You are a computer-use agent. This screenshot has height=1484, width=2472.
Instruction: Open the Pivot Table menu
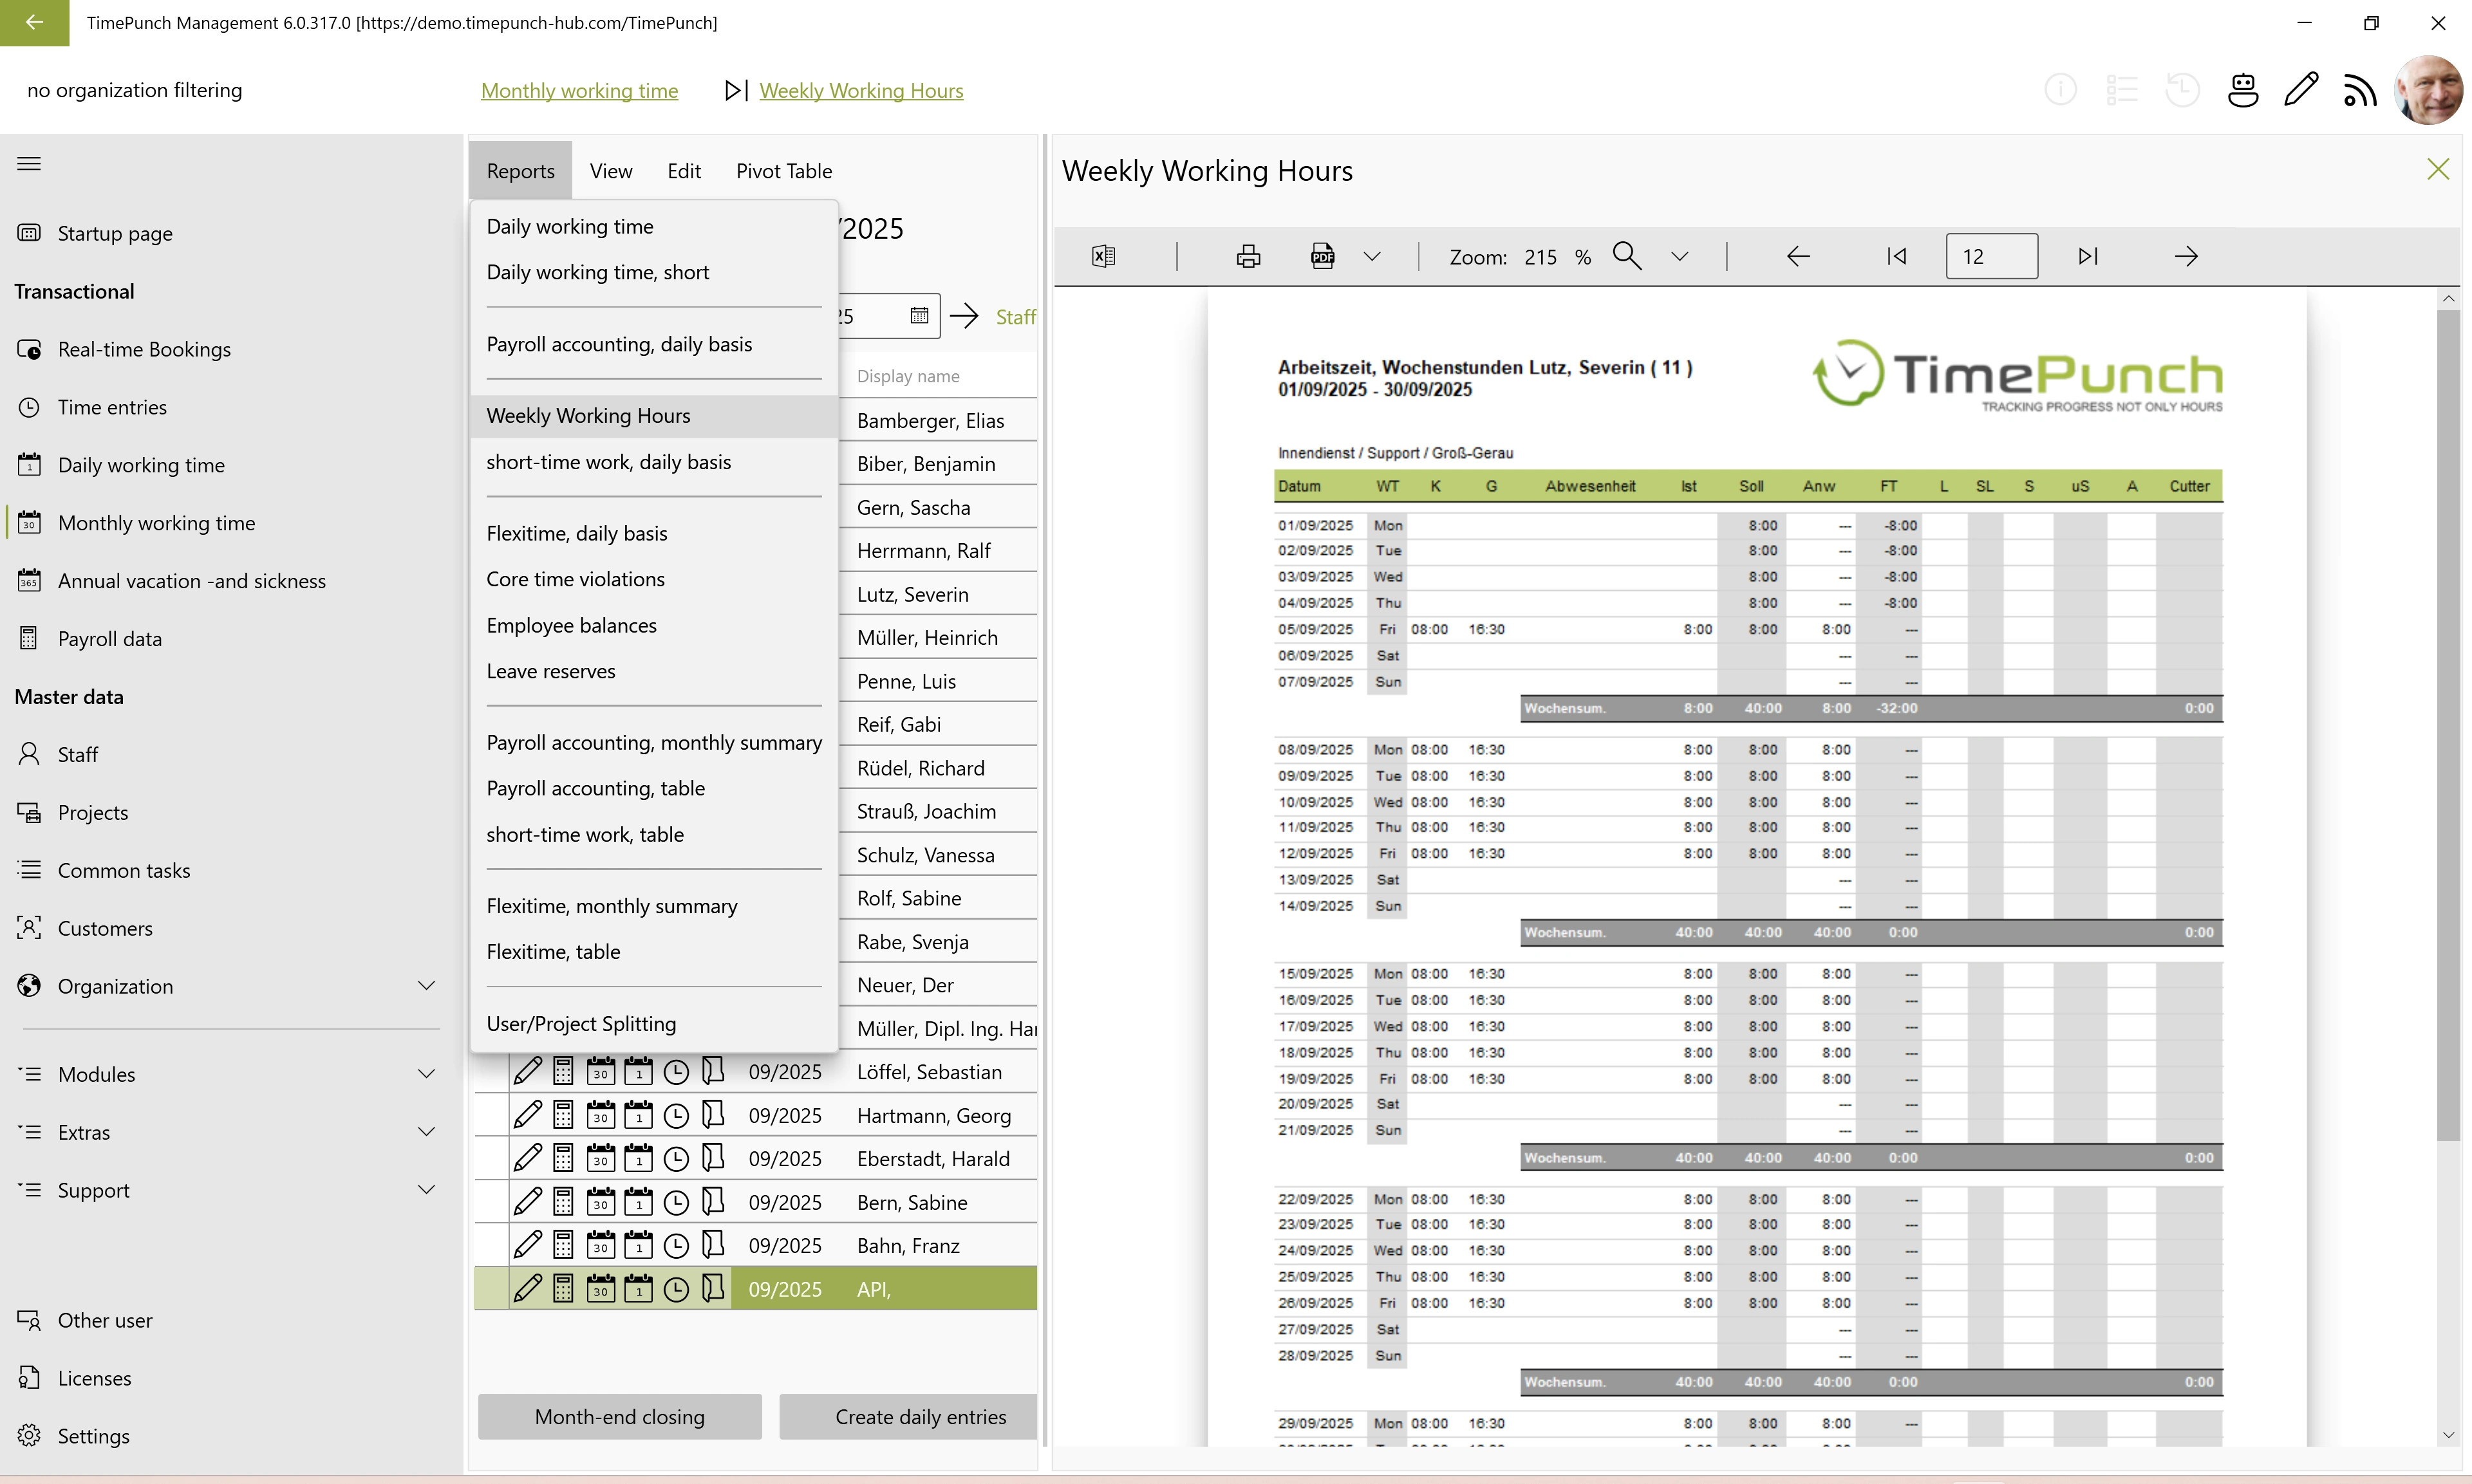[x=783, y=171]
